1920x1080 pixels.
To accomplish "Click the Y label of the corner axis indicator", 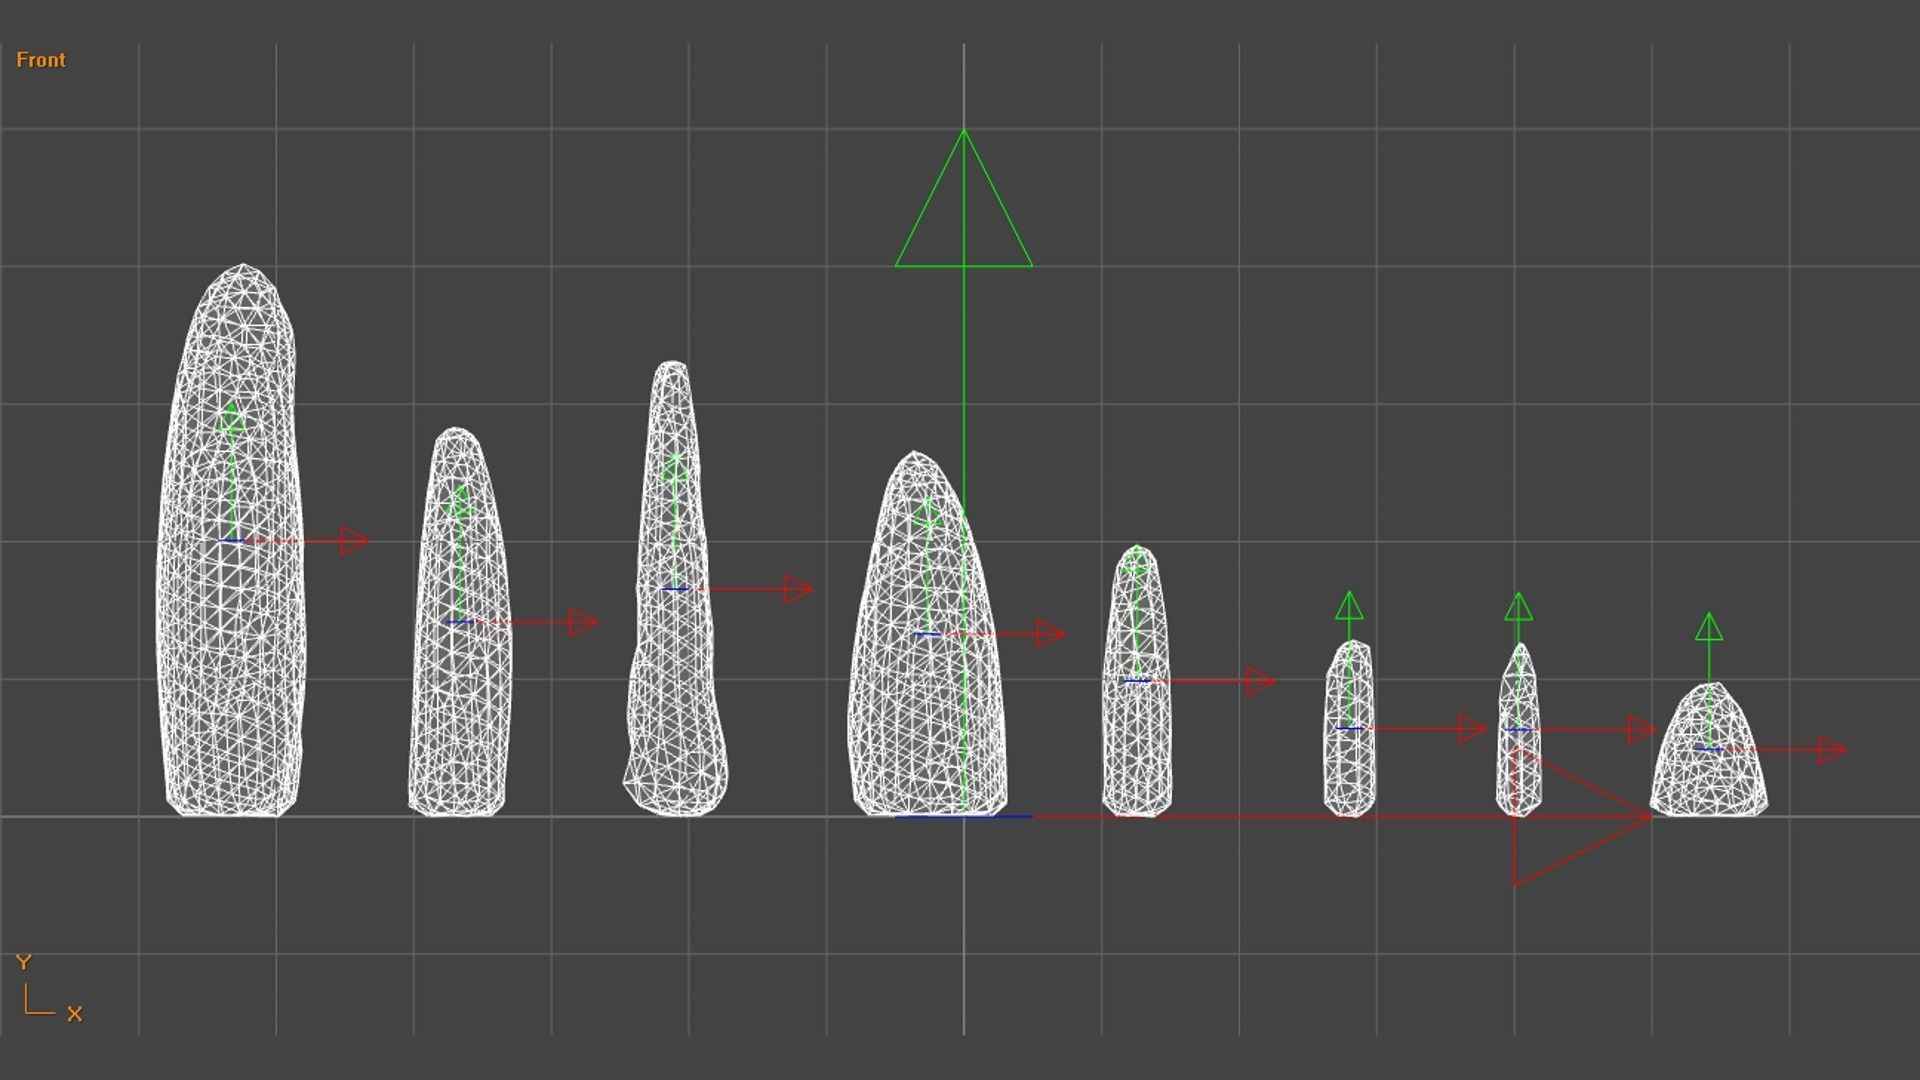I will [x=24, y=962].
